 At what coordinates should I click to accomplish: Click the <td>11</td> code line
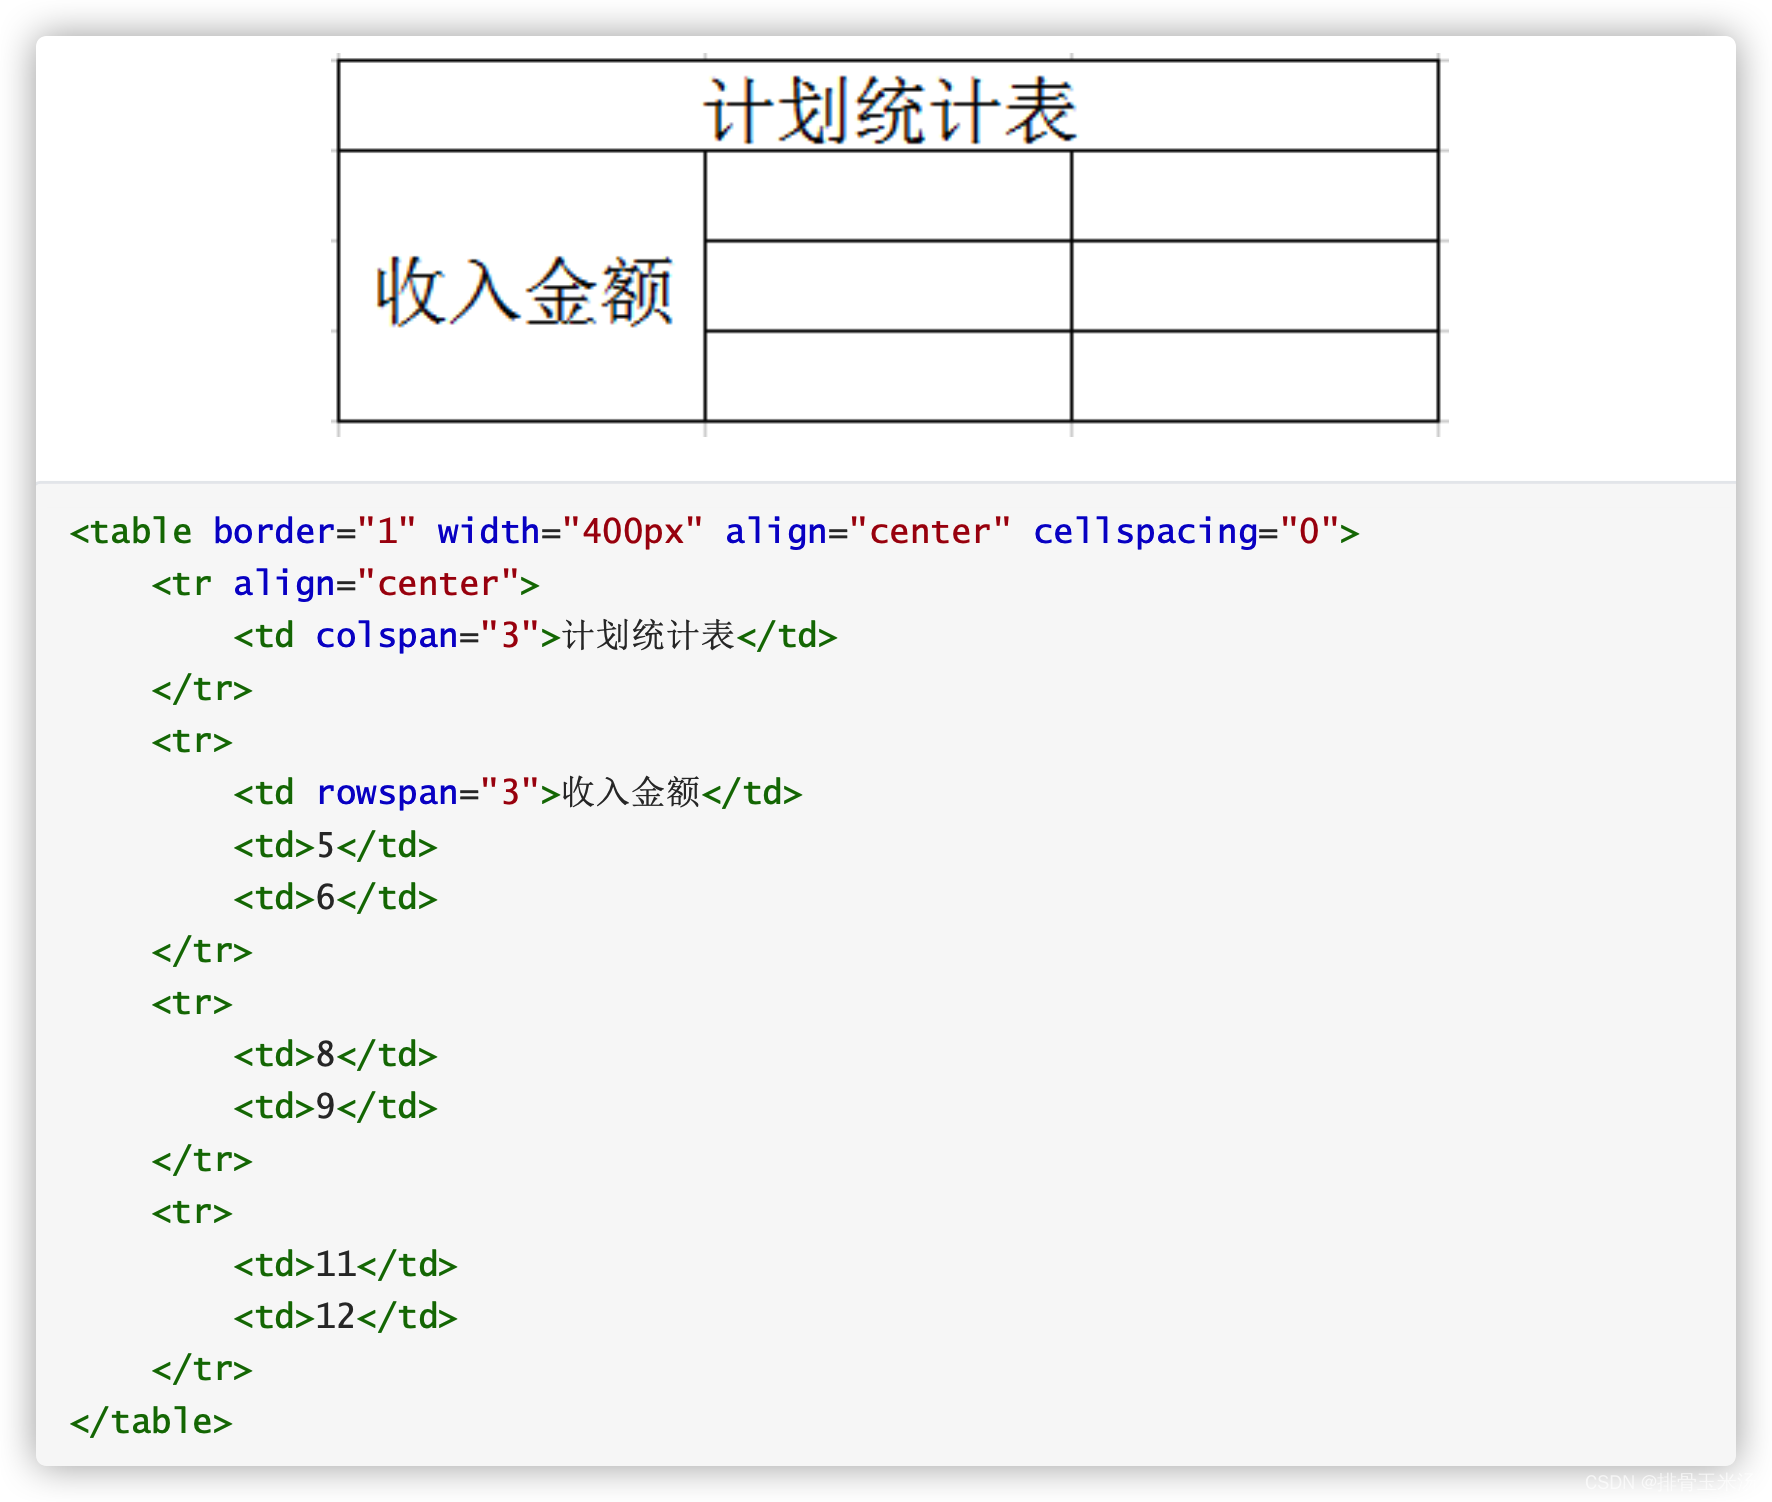click(x=345, y=1264)
